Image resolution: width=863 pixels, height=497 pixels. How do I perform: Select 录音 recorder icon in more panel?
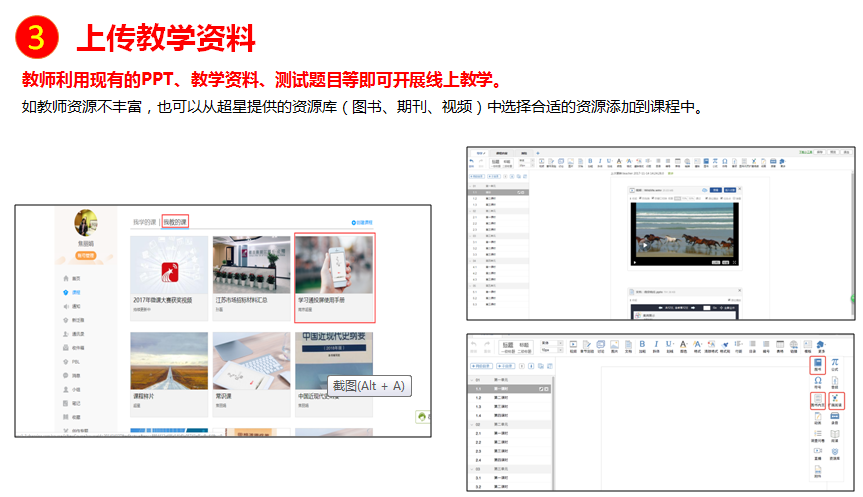click(835, 418)
